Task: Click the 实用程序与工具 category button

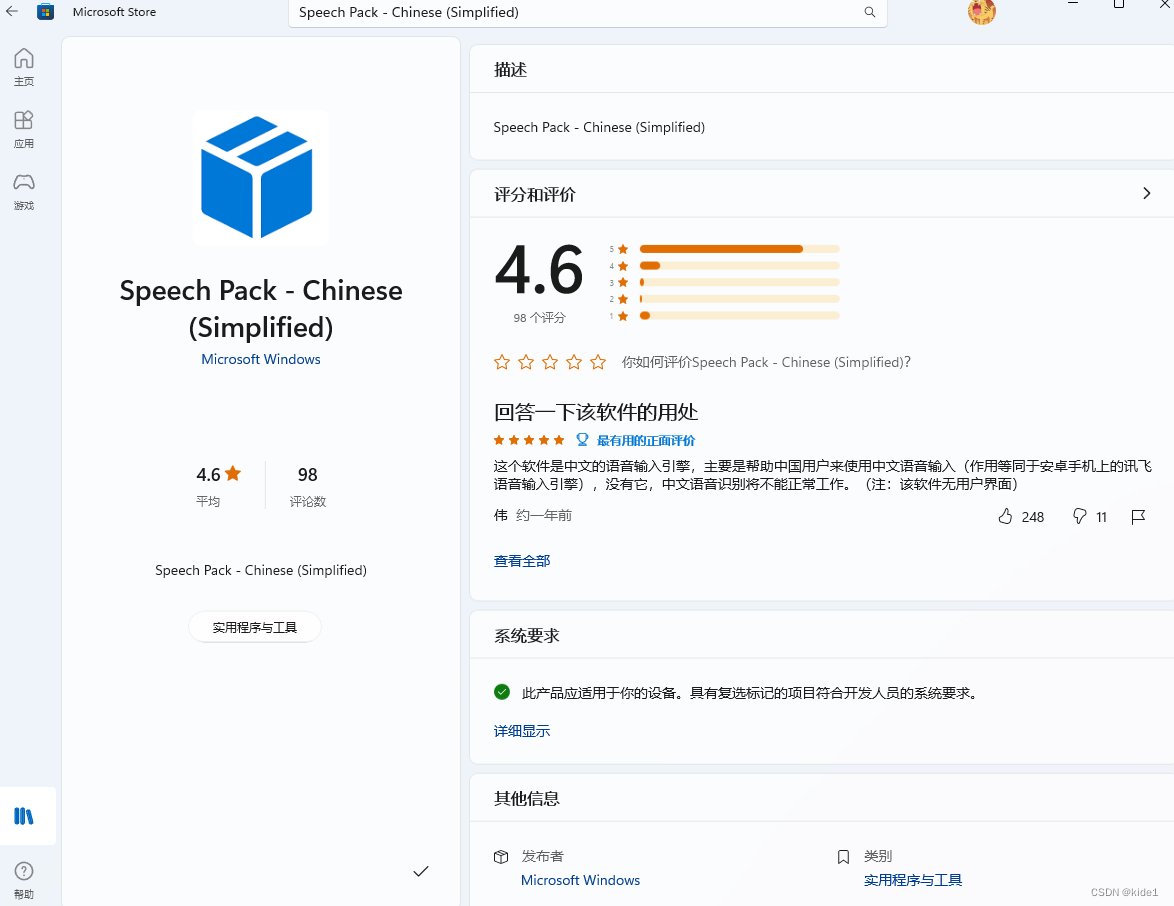Action: tap(255, 627)
